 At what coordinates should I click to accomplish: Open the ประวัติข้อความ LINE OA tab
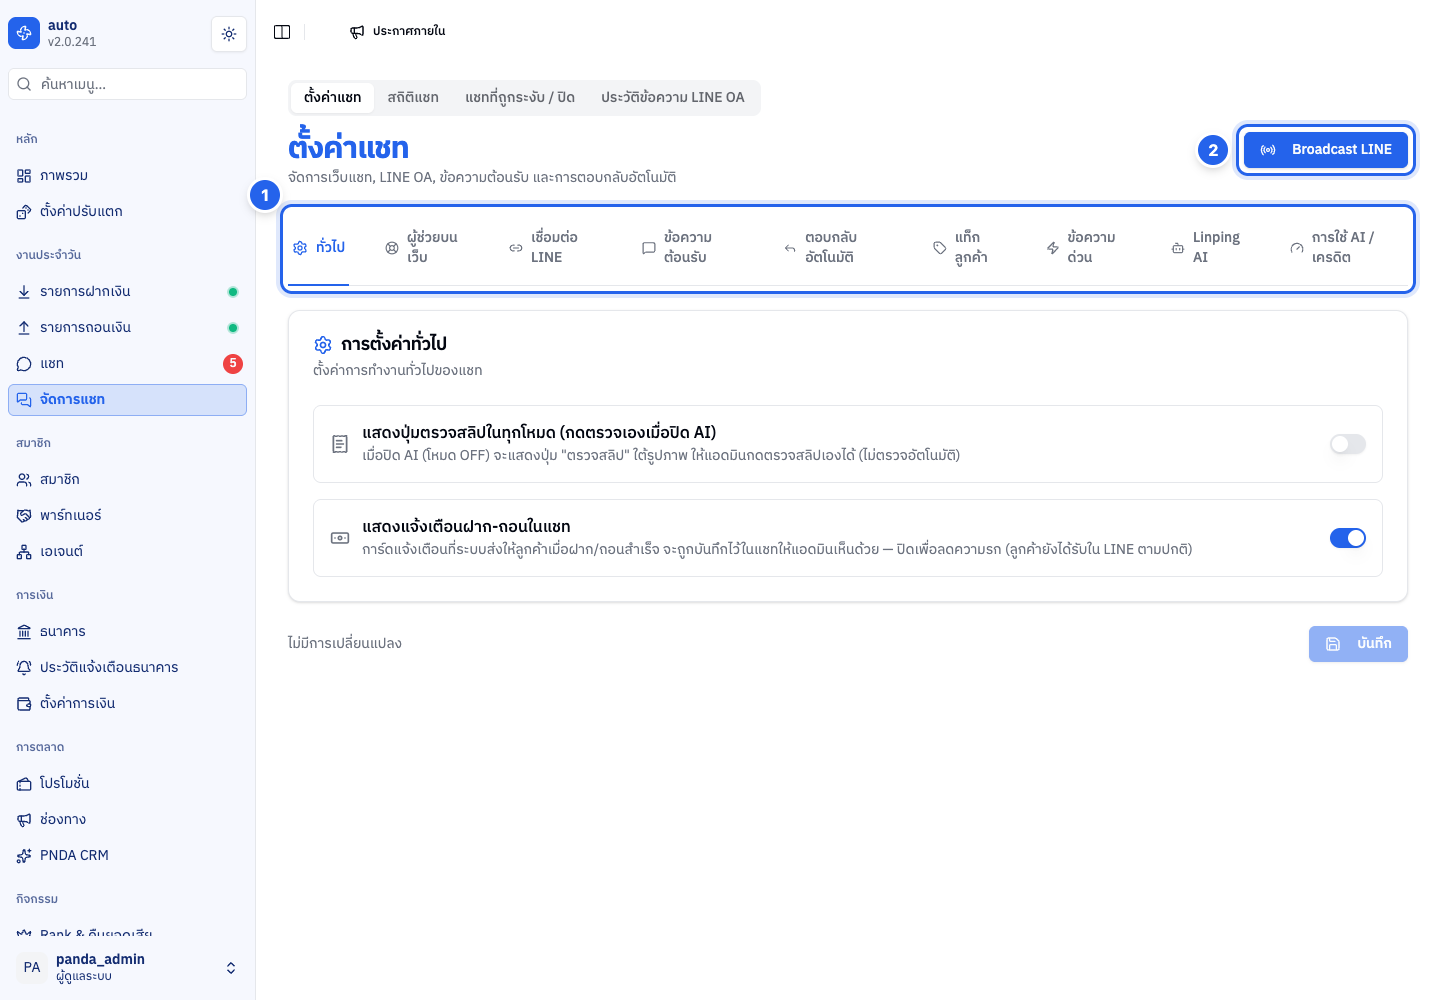pyautogui.click(x=673, y=98)
